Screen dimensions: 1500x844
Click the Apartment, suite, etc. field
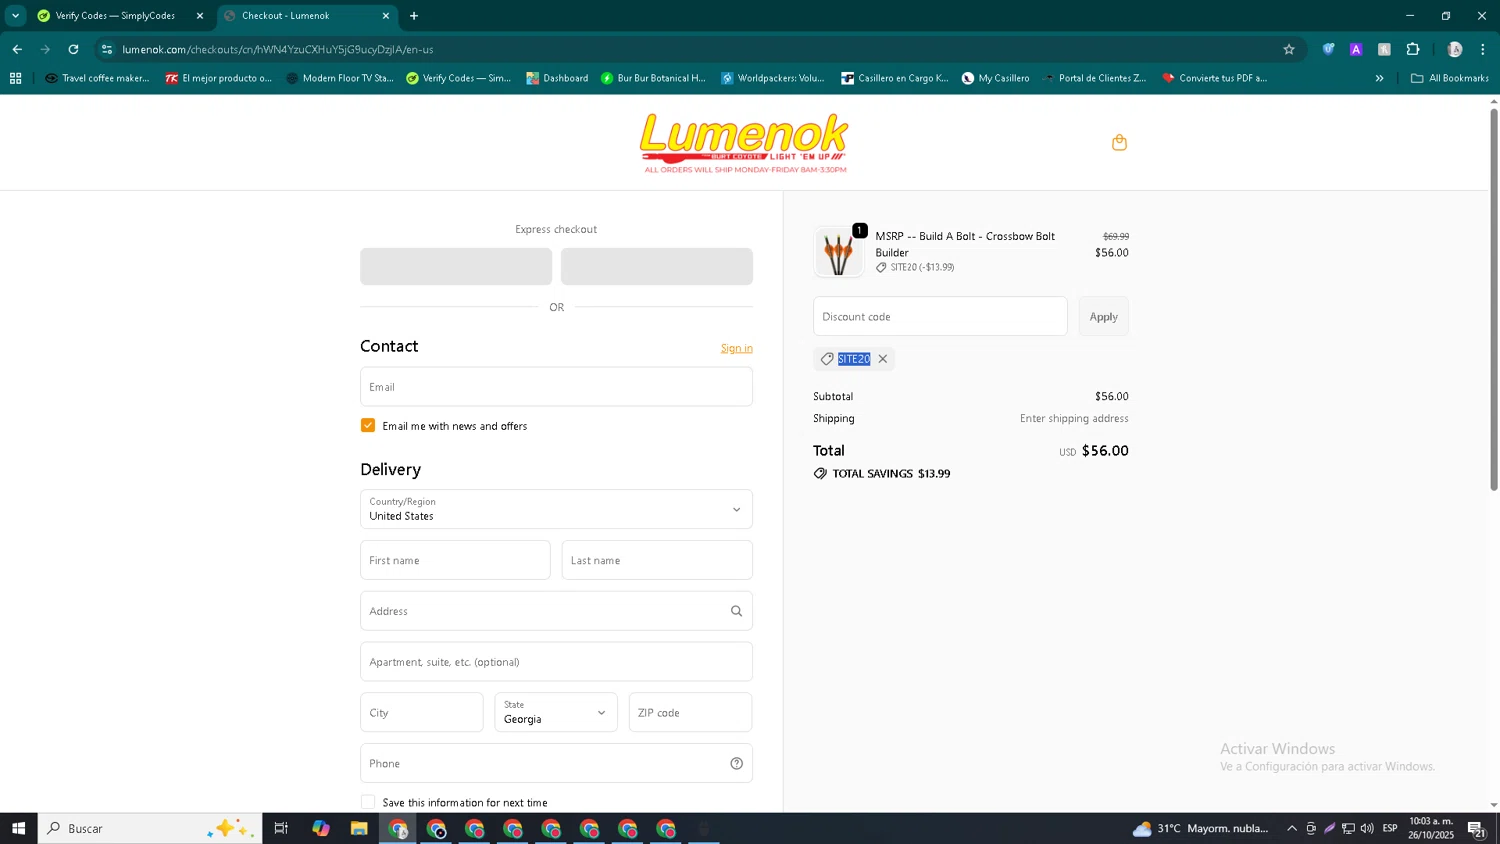556,662
